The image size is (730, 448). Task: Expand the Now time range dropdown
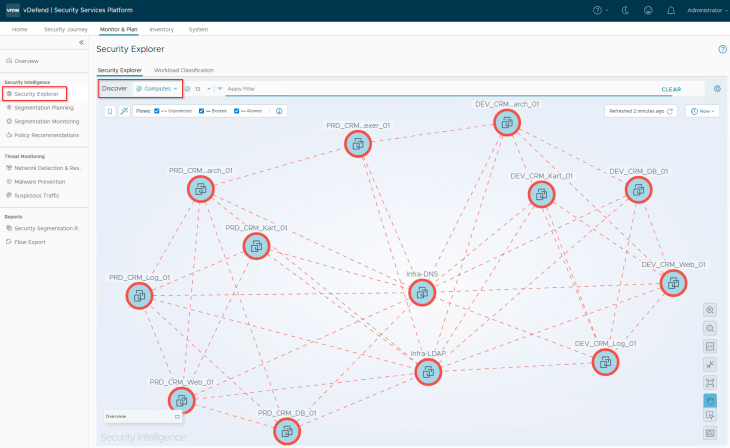[x=702, y=111]
